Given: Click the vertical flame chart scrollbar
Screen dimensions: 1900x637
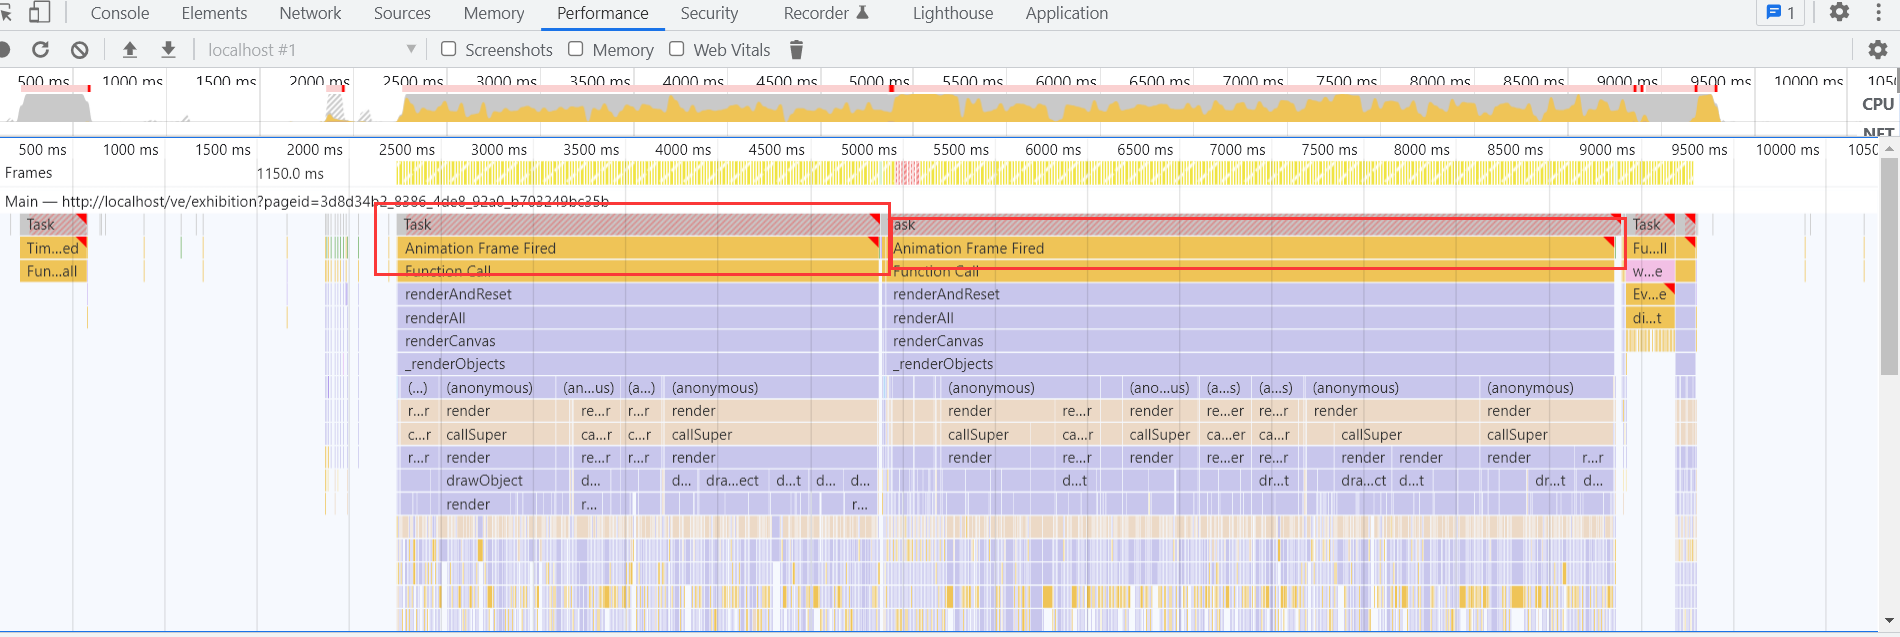Looking at the screenshot, I should [1889, 265].
